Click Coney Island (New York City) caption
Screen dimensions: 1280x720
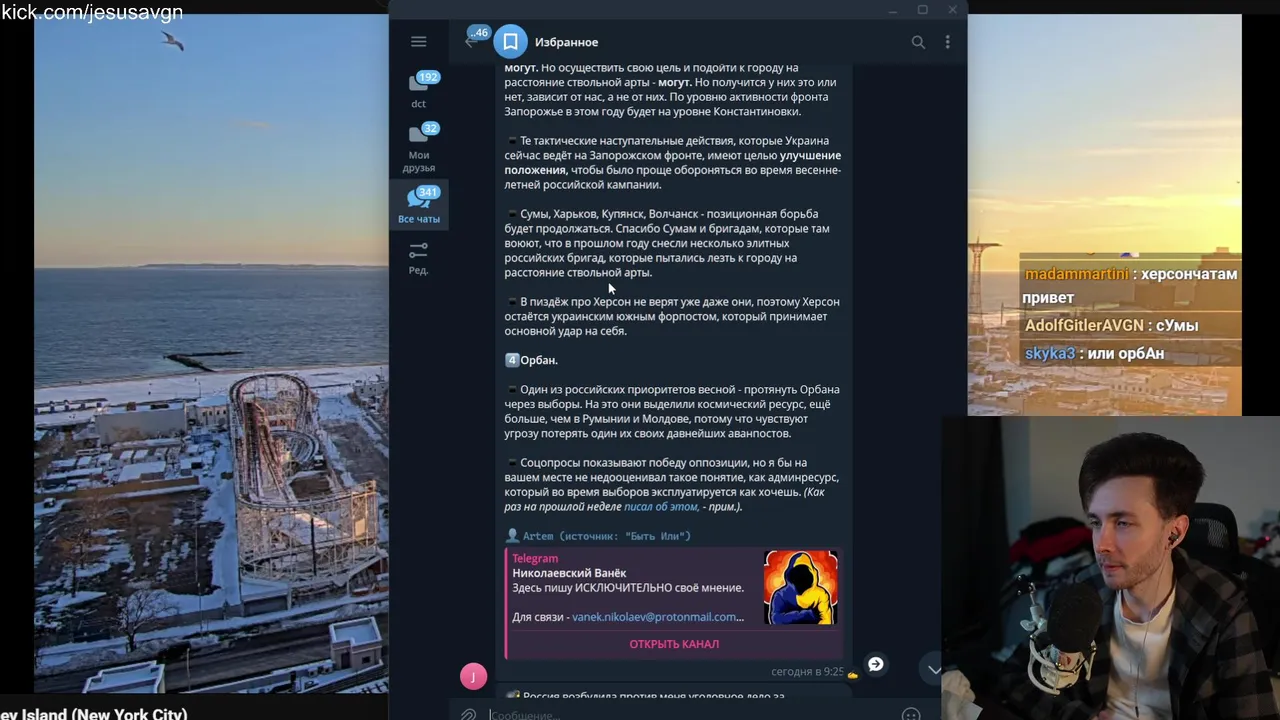[x=94, y=713]
